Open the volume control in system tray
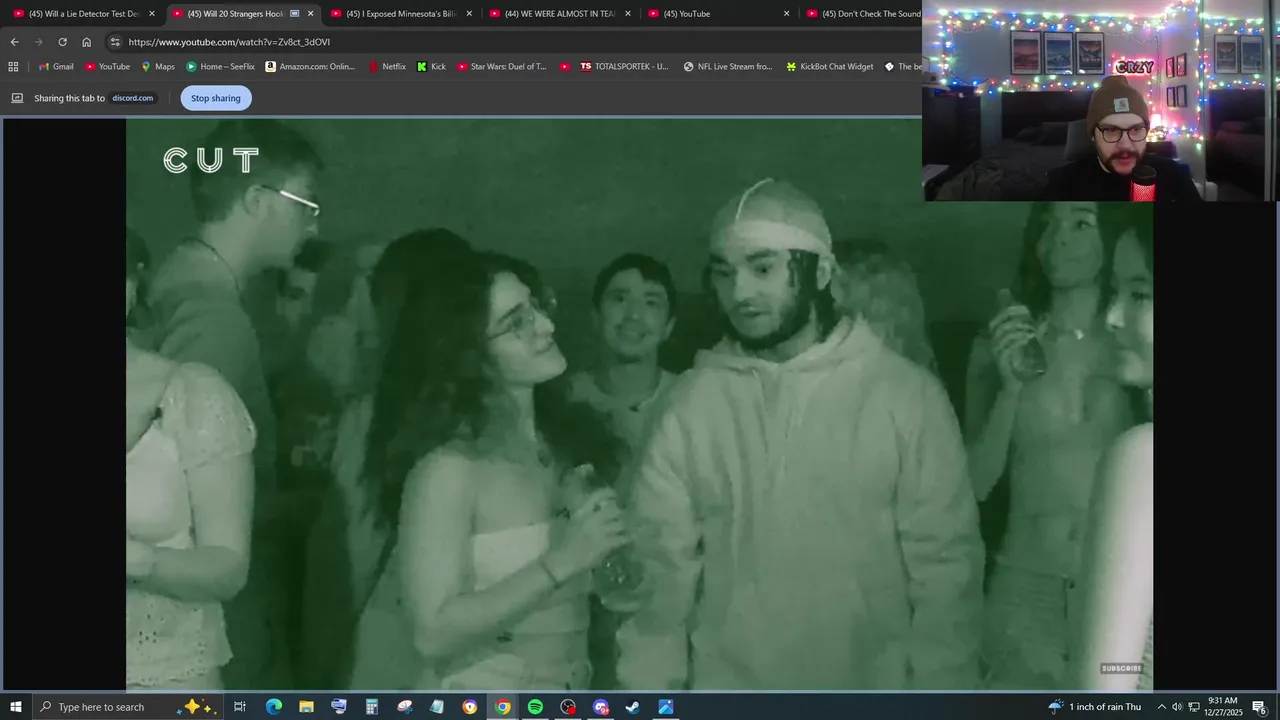The width and height of the screenshot is (1280, 720). click(x=1177, y=707)
